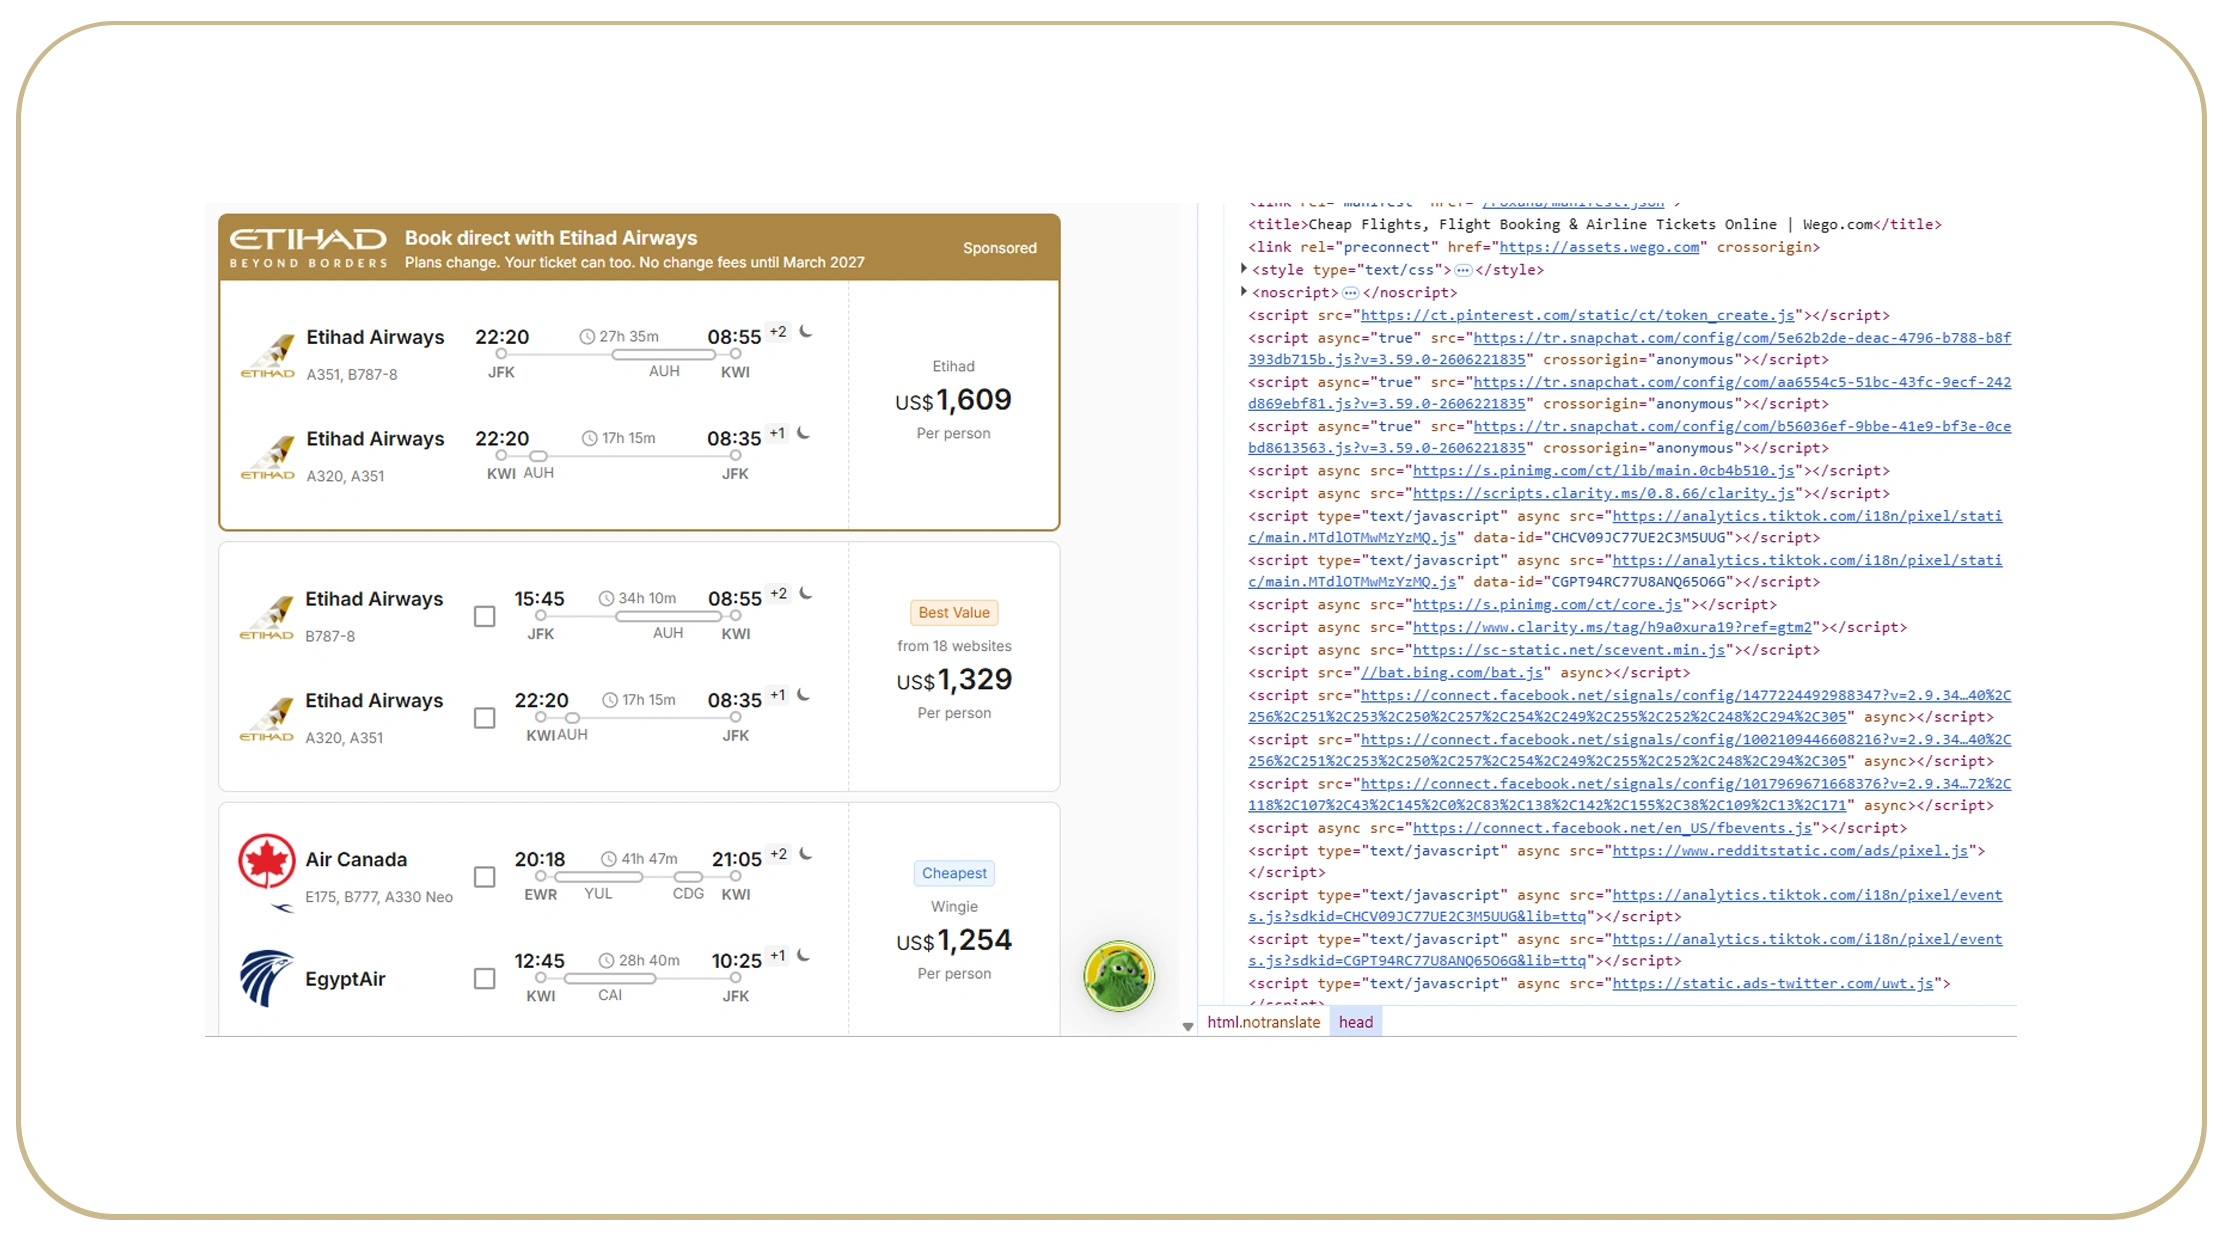Viewport: 2223px width, 1240px height.
Task: Click the US$1,329 price
Action: tap(954, 680)
